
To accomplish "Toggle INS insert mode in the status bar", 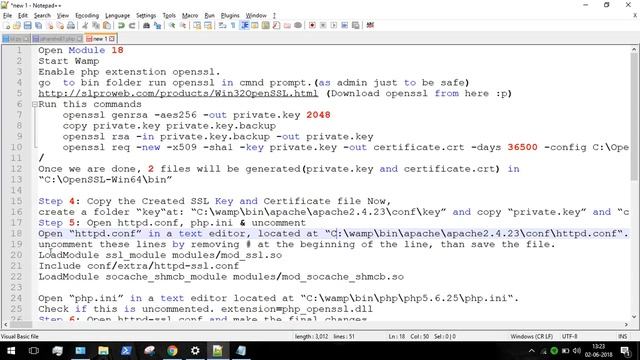I will click(x=622, y=337).
